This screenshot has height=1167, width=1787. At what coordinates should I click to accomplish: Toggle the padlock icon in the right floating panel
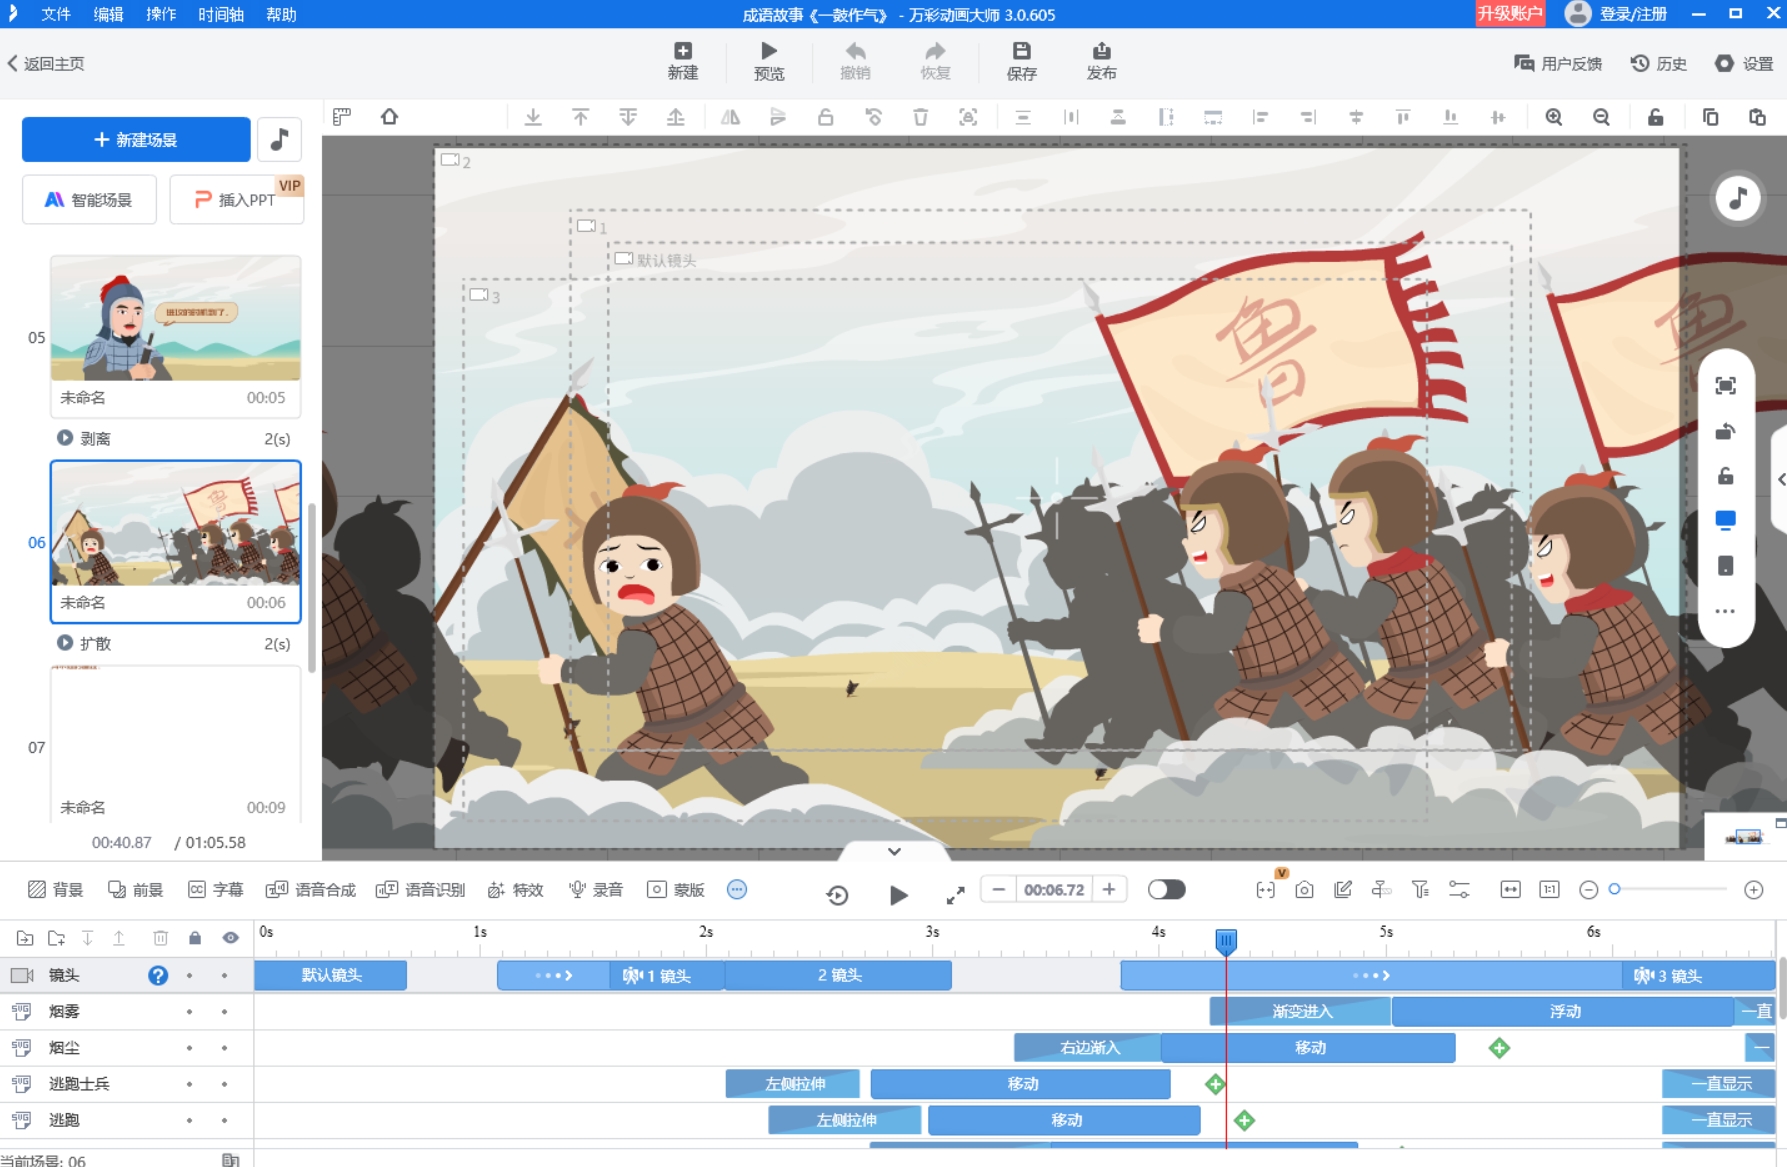(x=1725, y=476)
